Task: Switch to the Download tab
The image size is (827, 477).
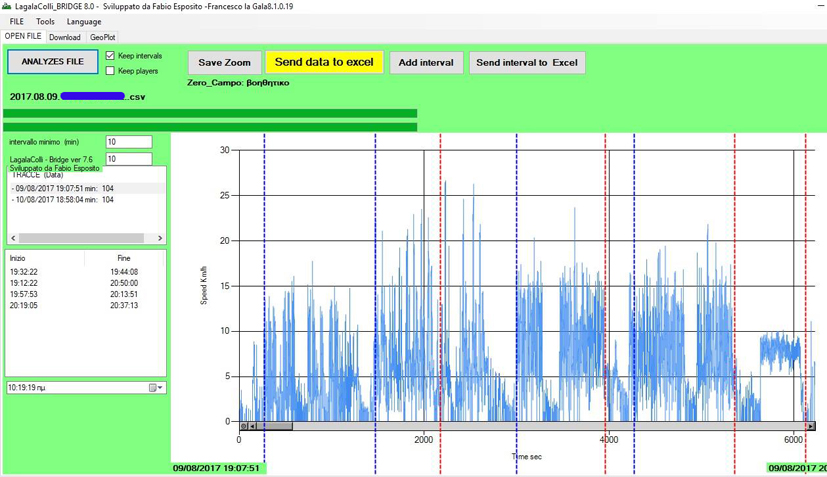Action: (65, 37)
